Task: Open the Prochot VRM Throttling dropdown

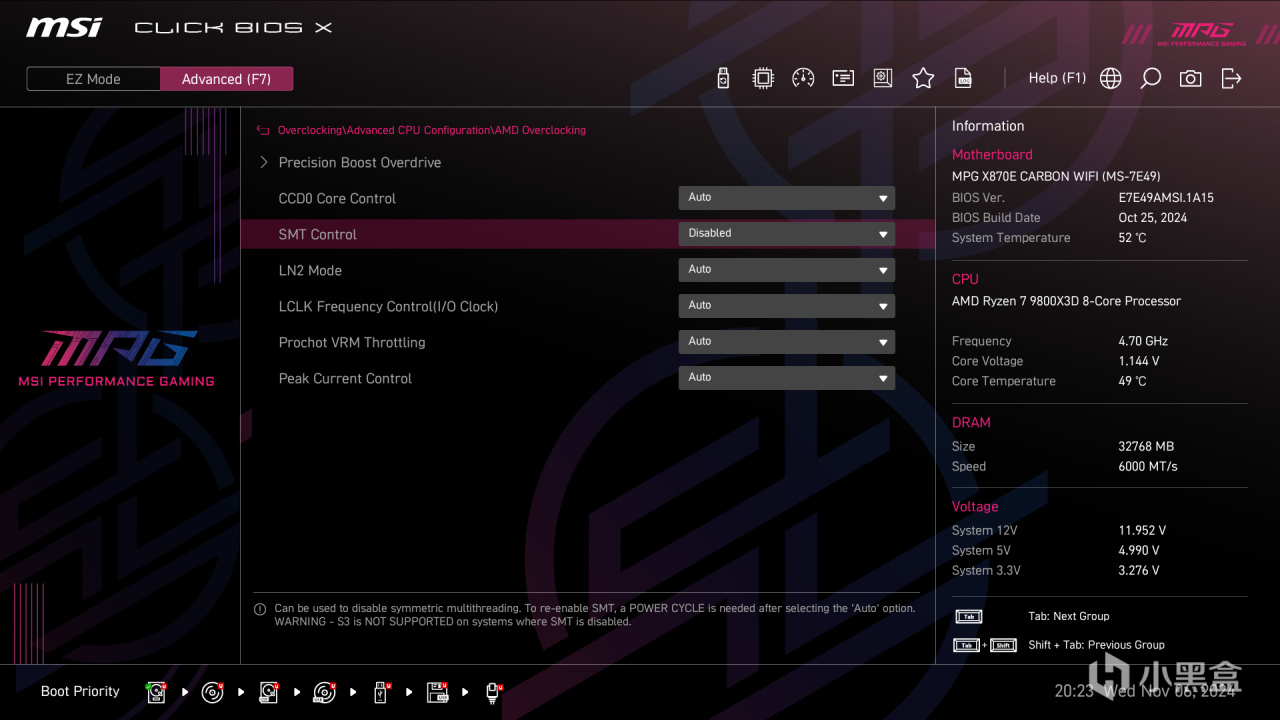Action: pos(786,342)
